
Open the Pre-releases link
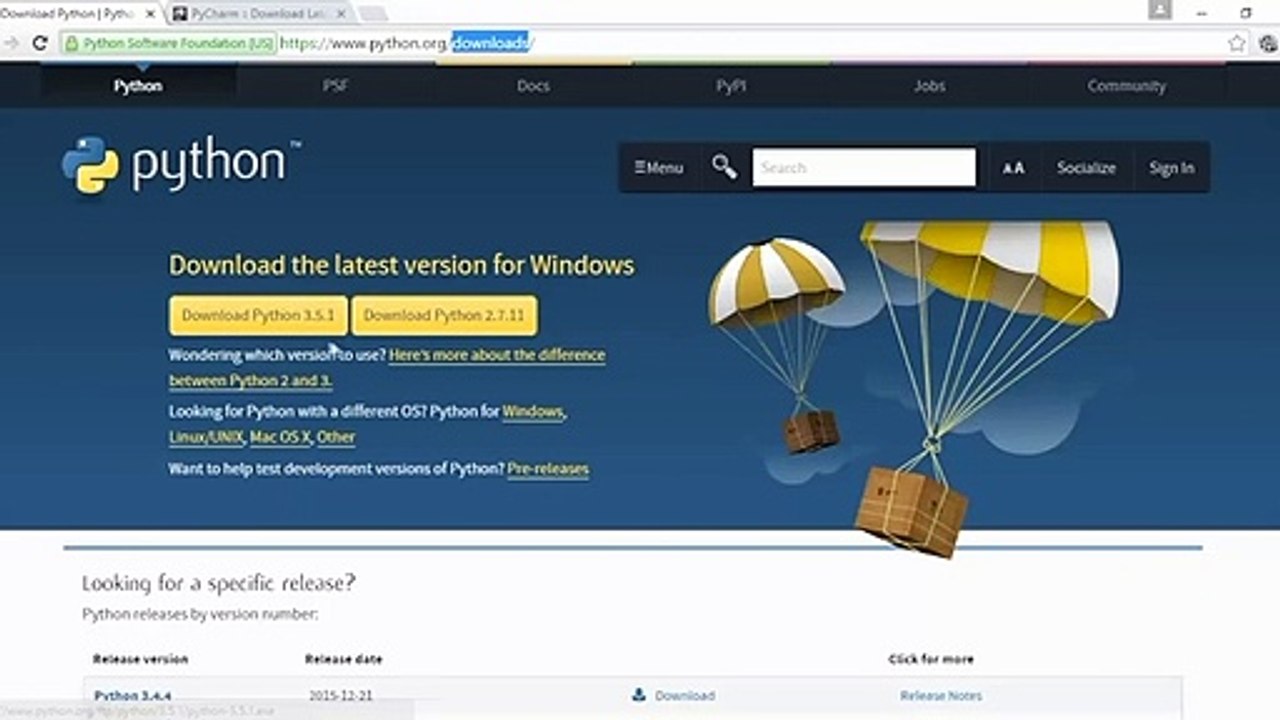click(x=548, y=469)
